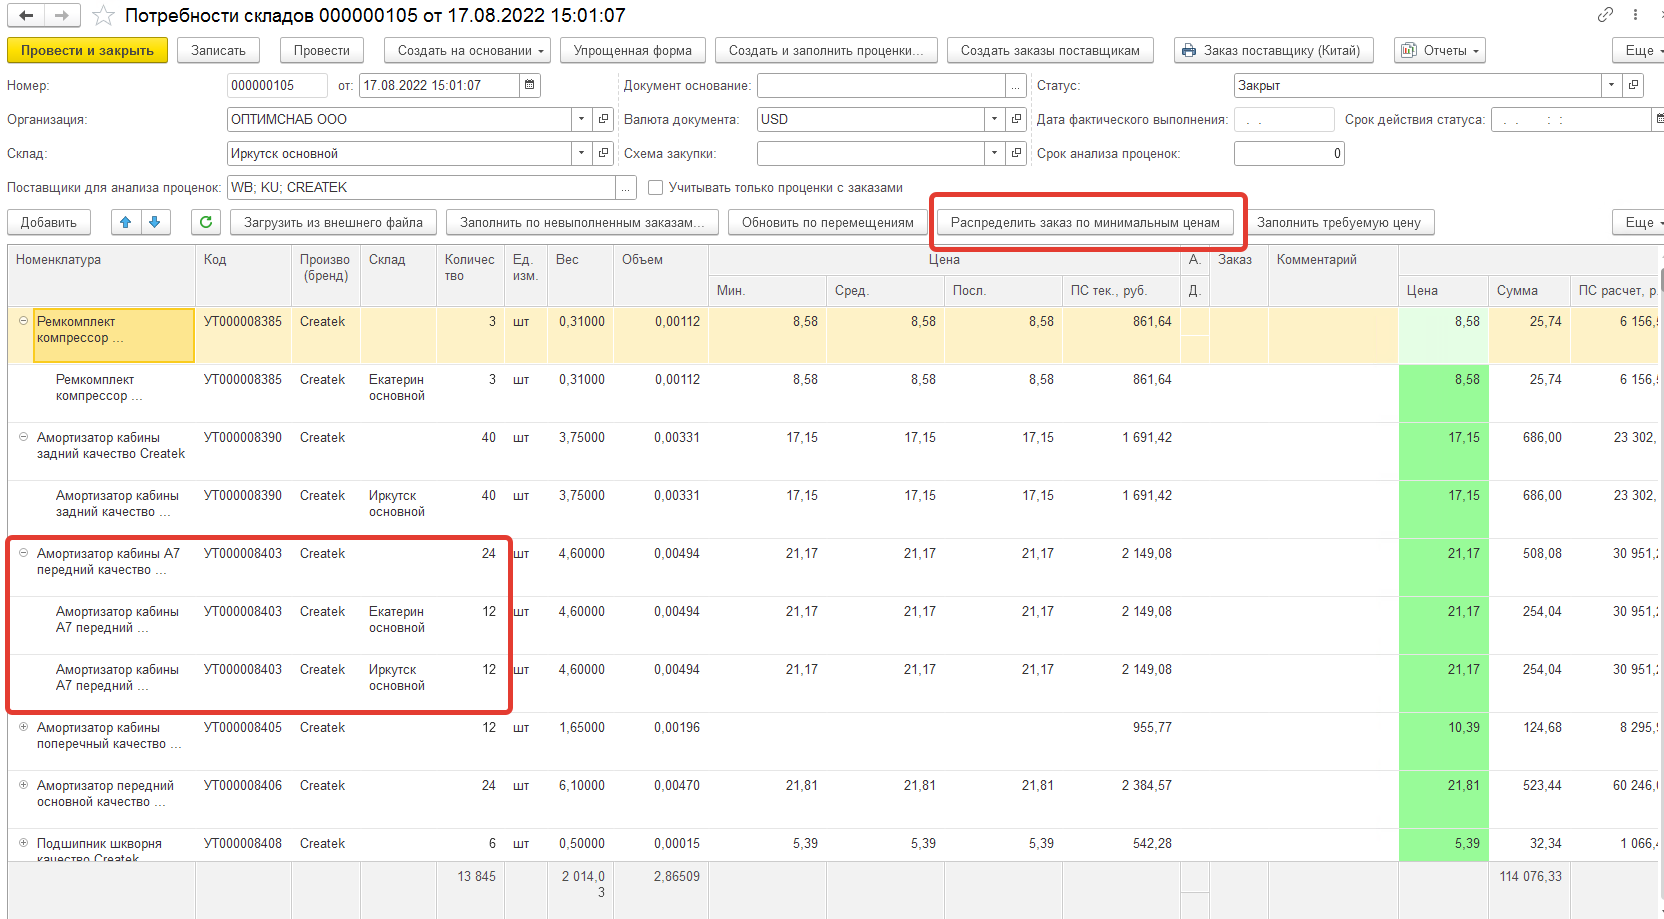
Task: Click the link icon in top right
Action: point(1605,15)
